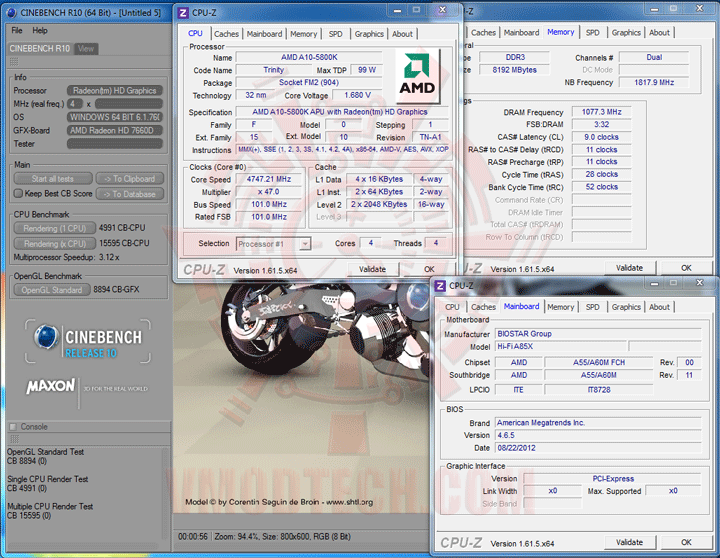Open the File menu in Cinebench
The width and height of the screenshot is (720, 558).
click(x=17, y=31)
